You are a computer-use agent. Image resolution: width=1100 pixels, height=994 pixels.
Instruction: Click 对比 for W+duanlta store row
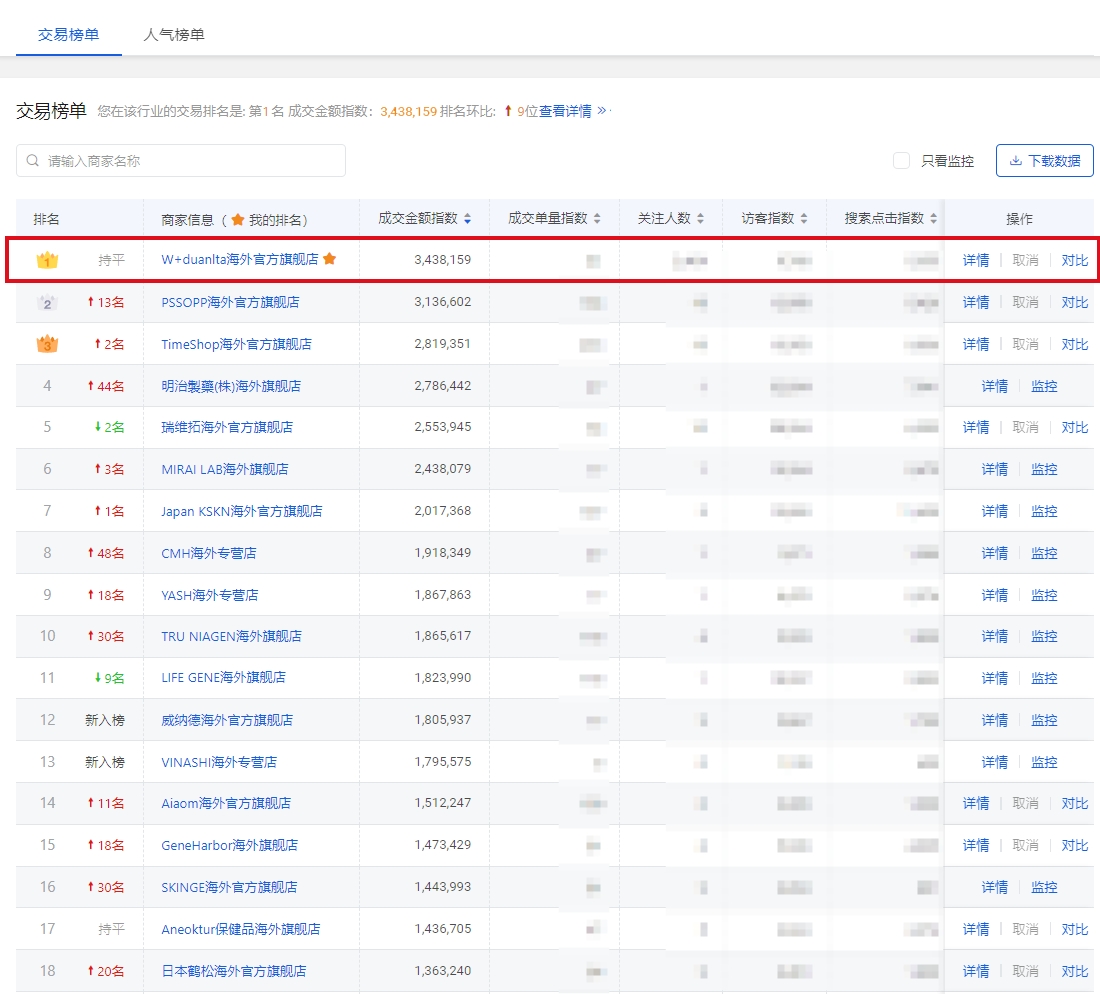[1075, 260]
